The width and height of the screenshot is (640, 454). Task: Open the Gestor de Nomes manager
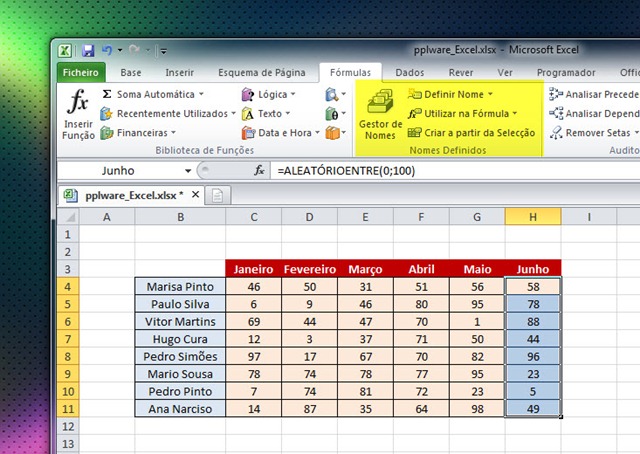(x=380, y=114)
